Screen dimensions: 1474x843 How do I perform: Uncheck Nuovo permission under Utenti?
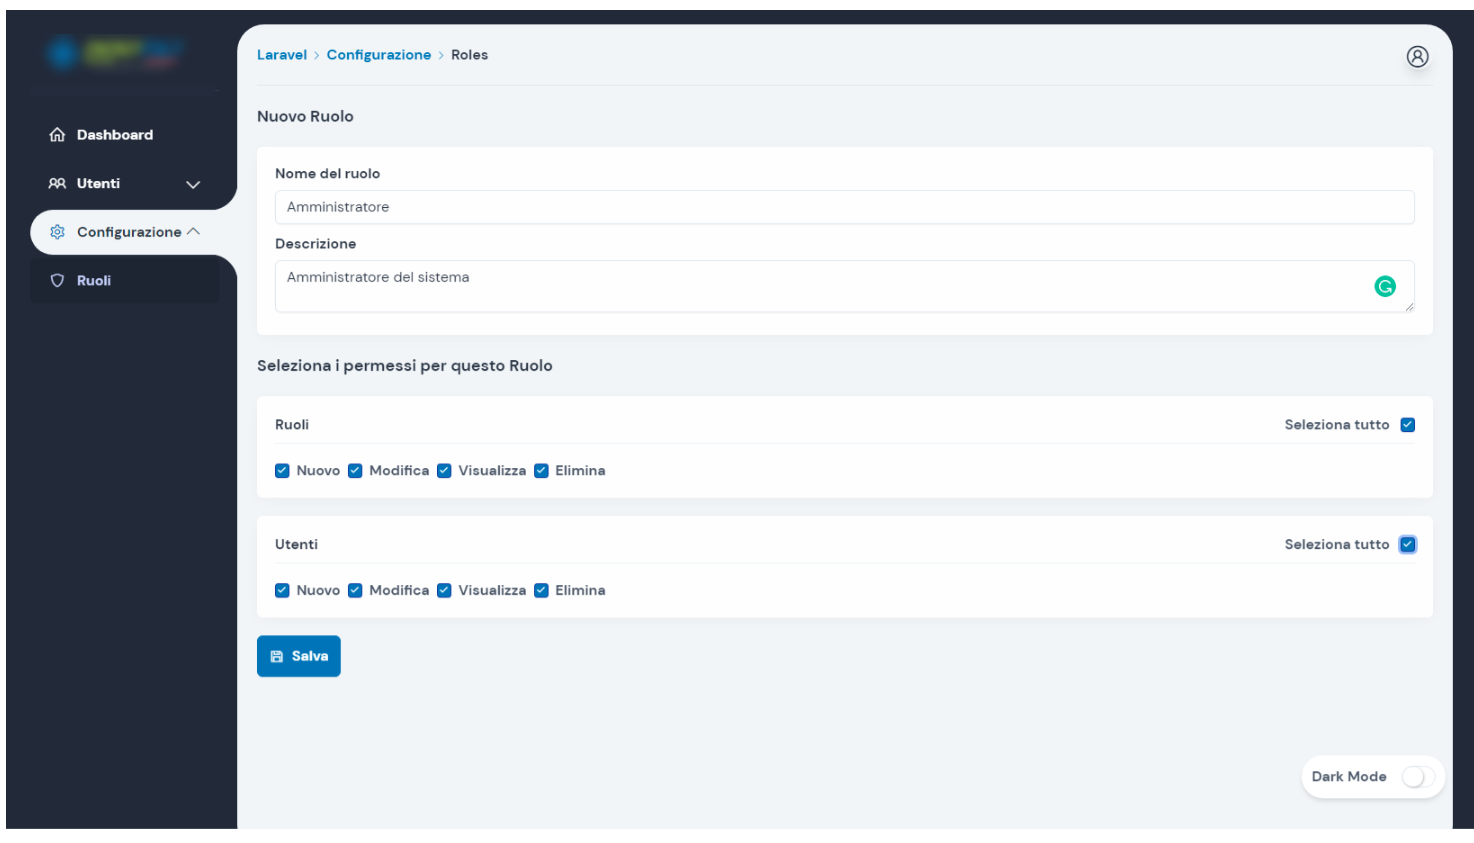point(282,591)
